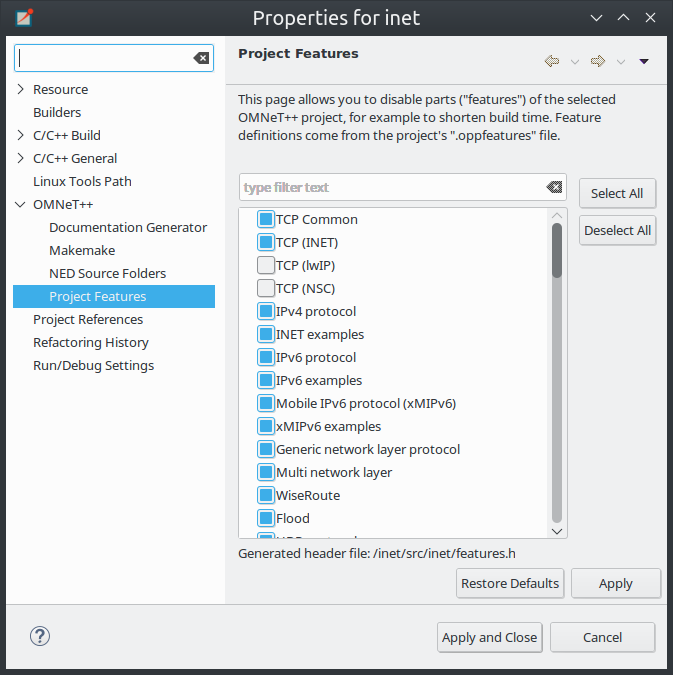Open the page view menu triangle icon

(x=644, y=62)
